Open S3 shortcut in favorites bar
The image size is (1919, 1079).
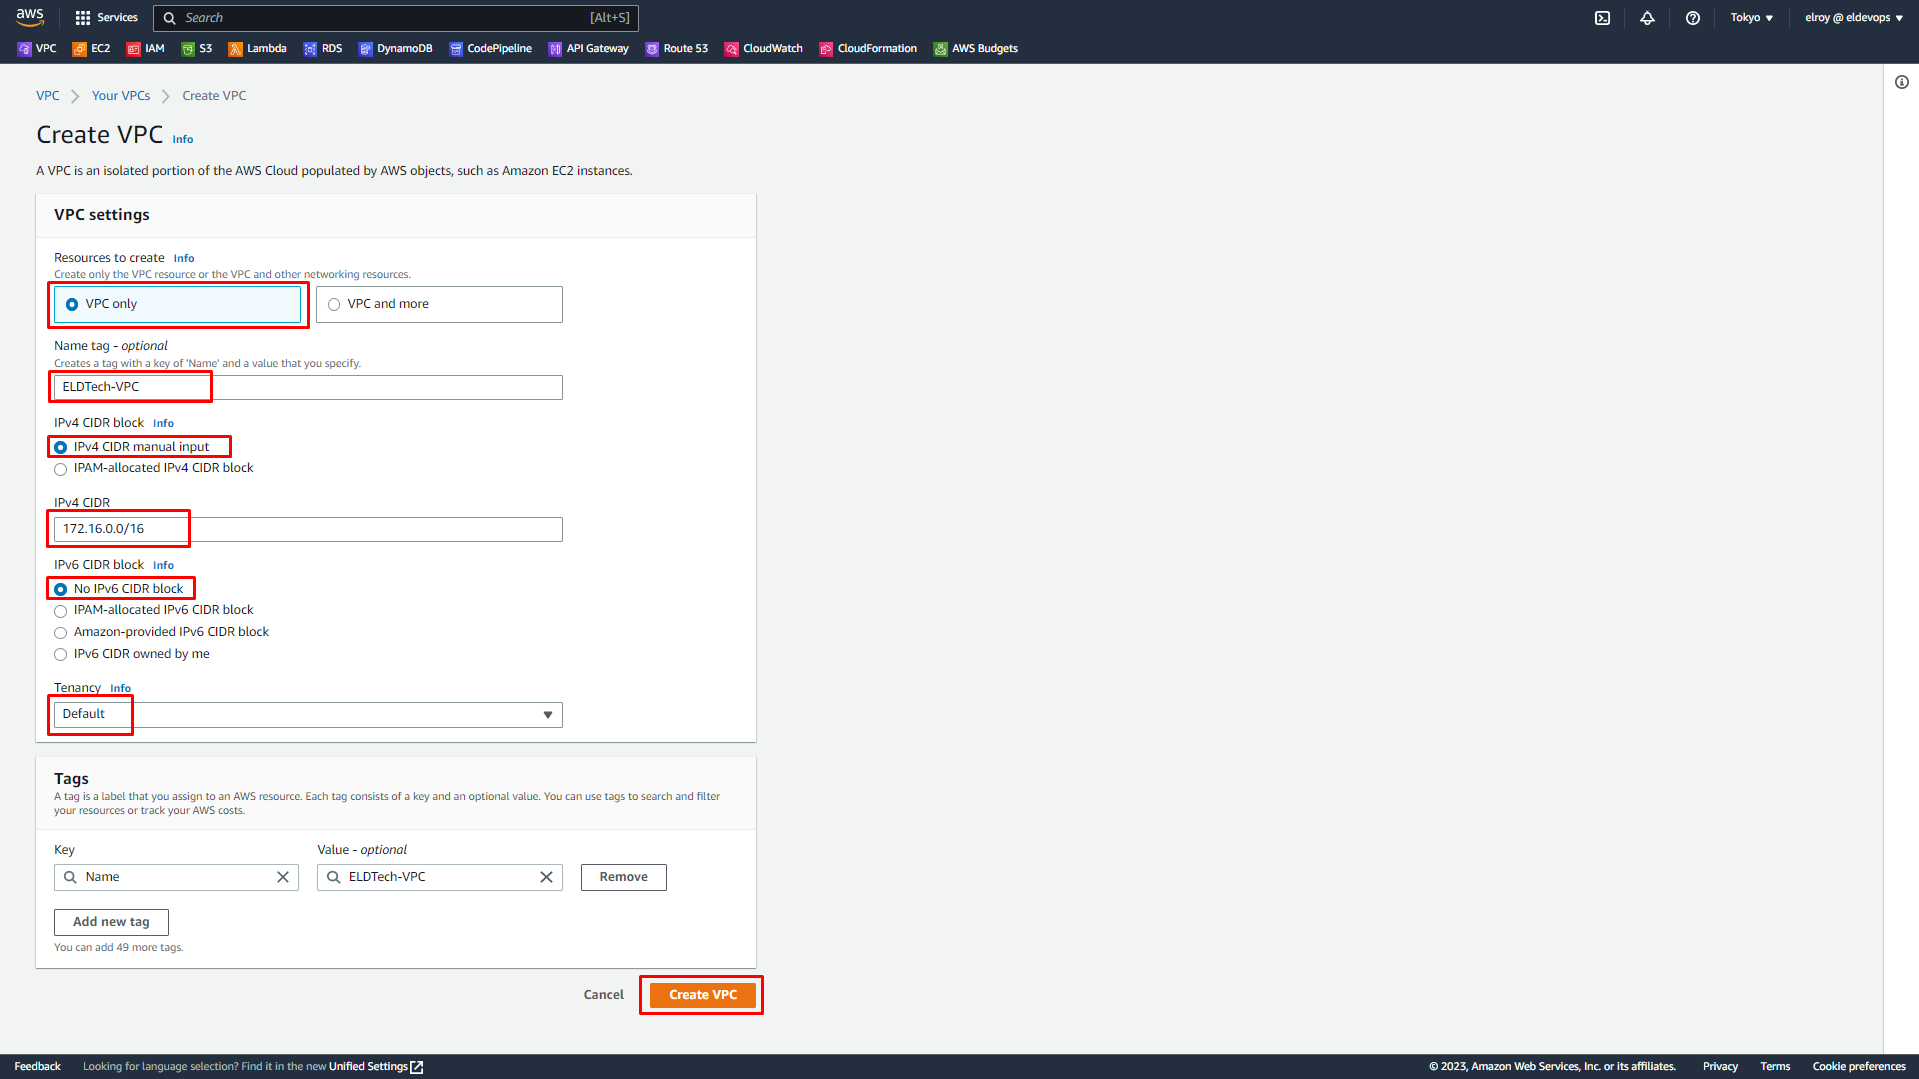(x=197, y=48)
